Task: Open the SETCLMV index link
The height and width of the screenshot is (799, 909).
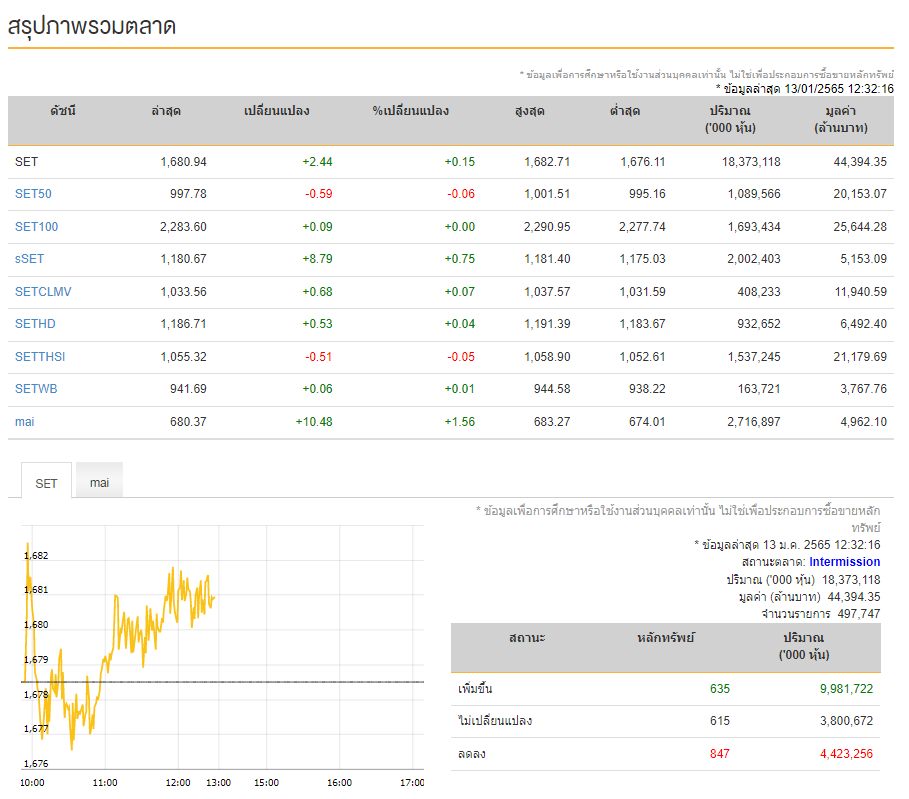Action: (x=43, y=292)
